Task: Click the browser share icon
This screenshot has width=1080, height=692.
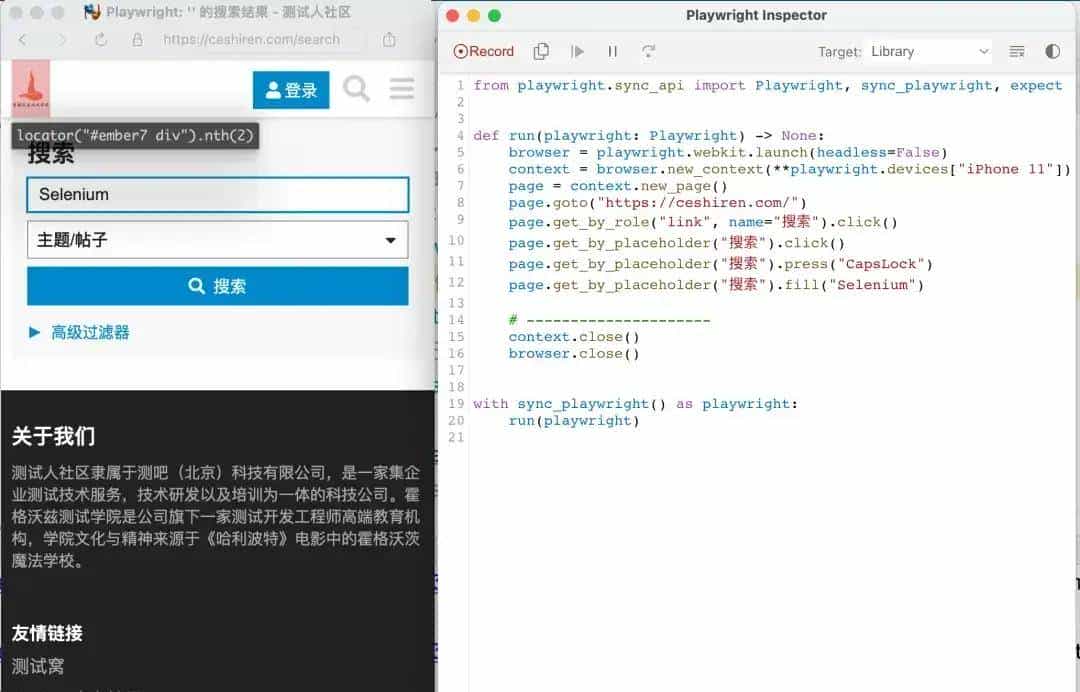Action: [x=389, y=38]
